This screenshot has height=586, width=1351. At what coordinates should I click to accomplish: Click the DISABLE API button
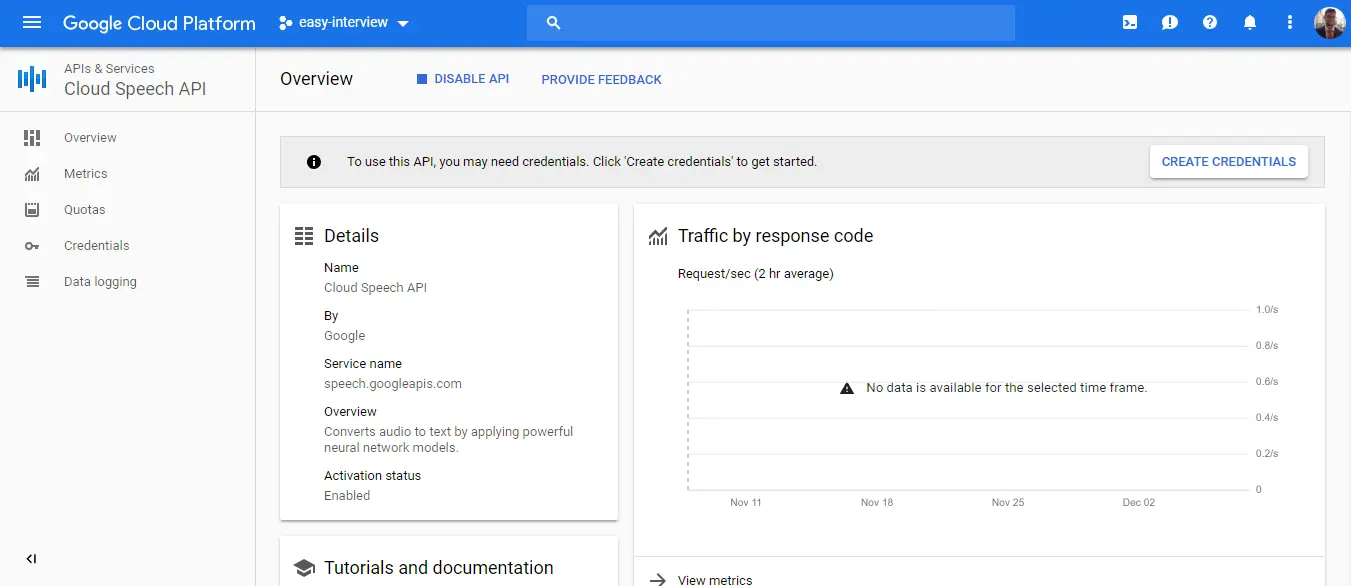463,79
